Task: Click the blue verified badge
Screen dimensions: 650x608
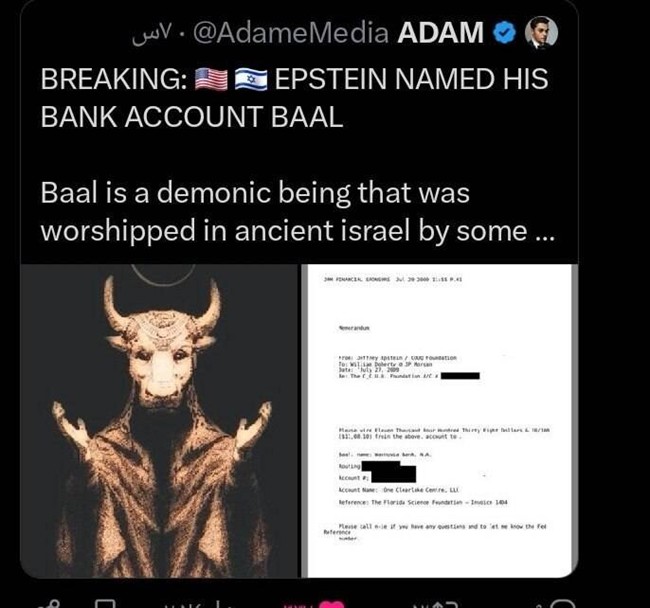Action: pyautogui.click(x=504, y=33)
